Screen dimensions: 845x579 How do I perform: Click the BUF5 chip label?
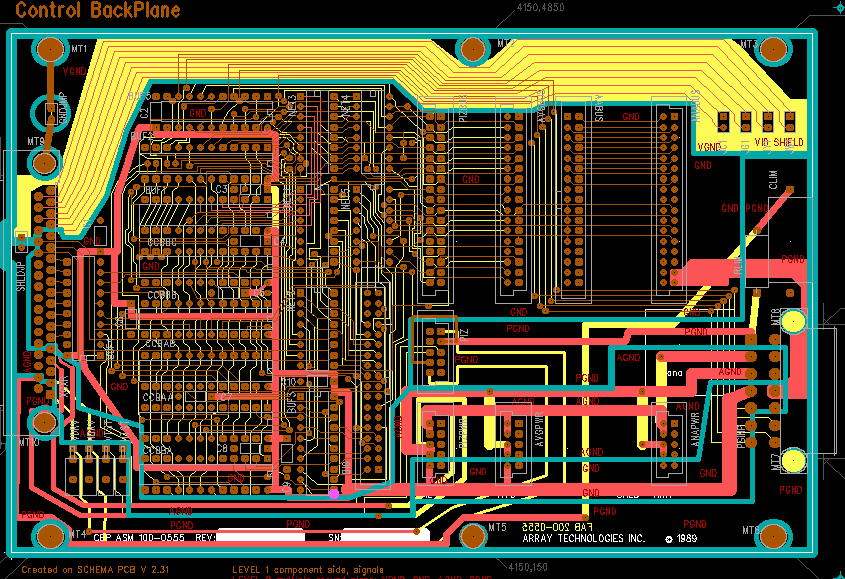tap(139, 96)
